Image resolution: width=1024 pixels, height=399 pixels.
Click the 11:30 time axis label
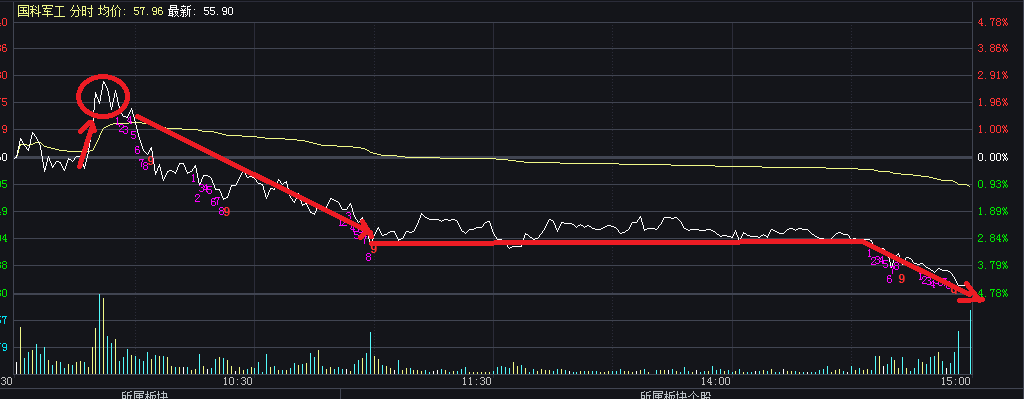pos(476,381)
